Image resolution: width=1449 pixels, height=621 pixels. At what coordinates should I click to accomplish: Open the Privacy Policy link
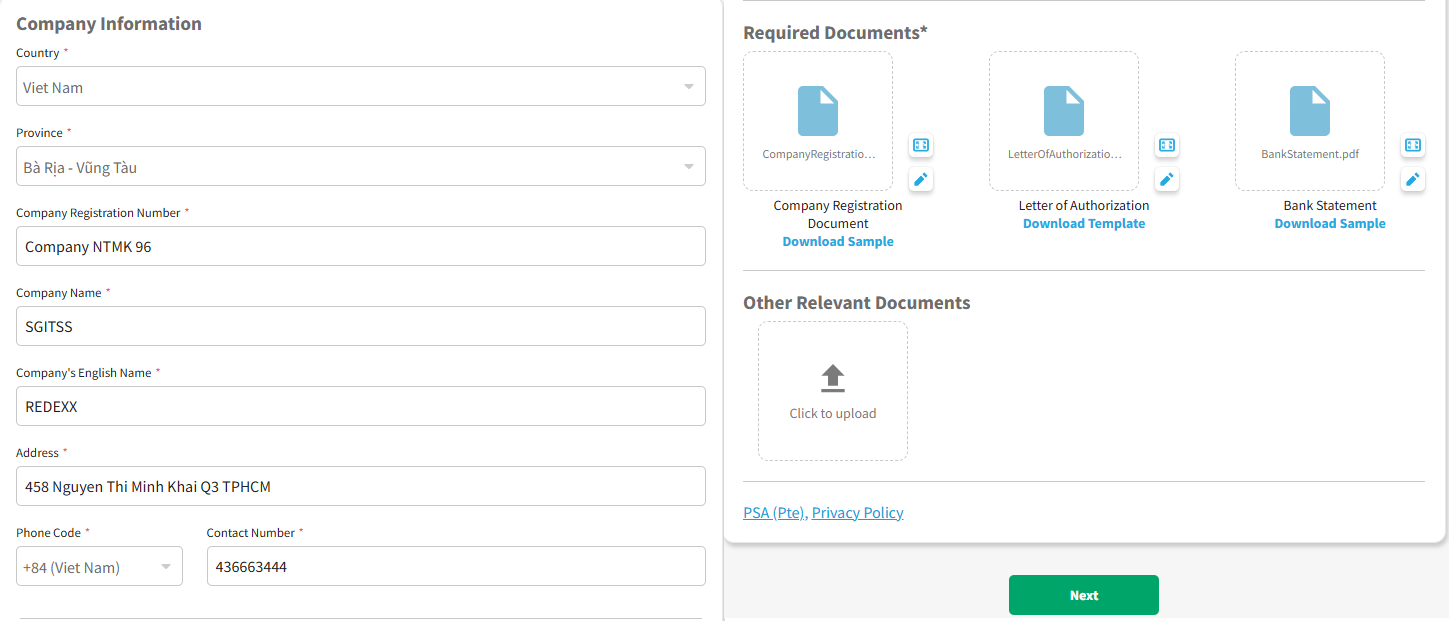click(857, 513)
